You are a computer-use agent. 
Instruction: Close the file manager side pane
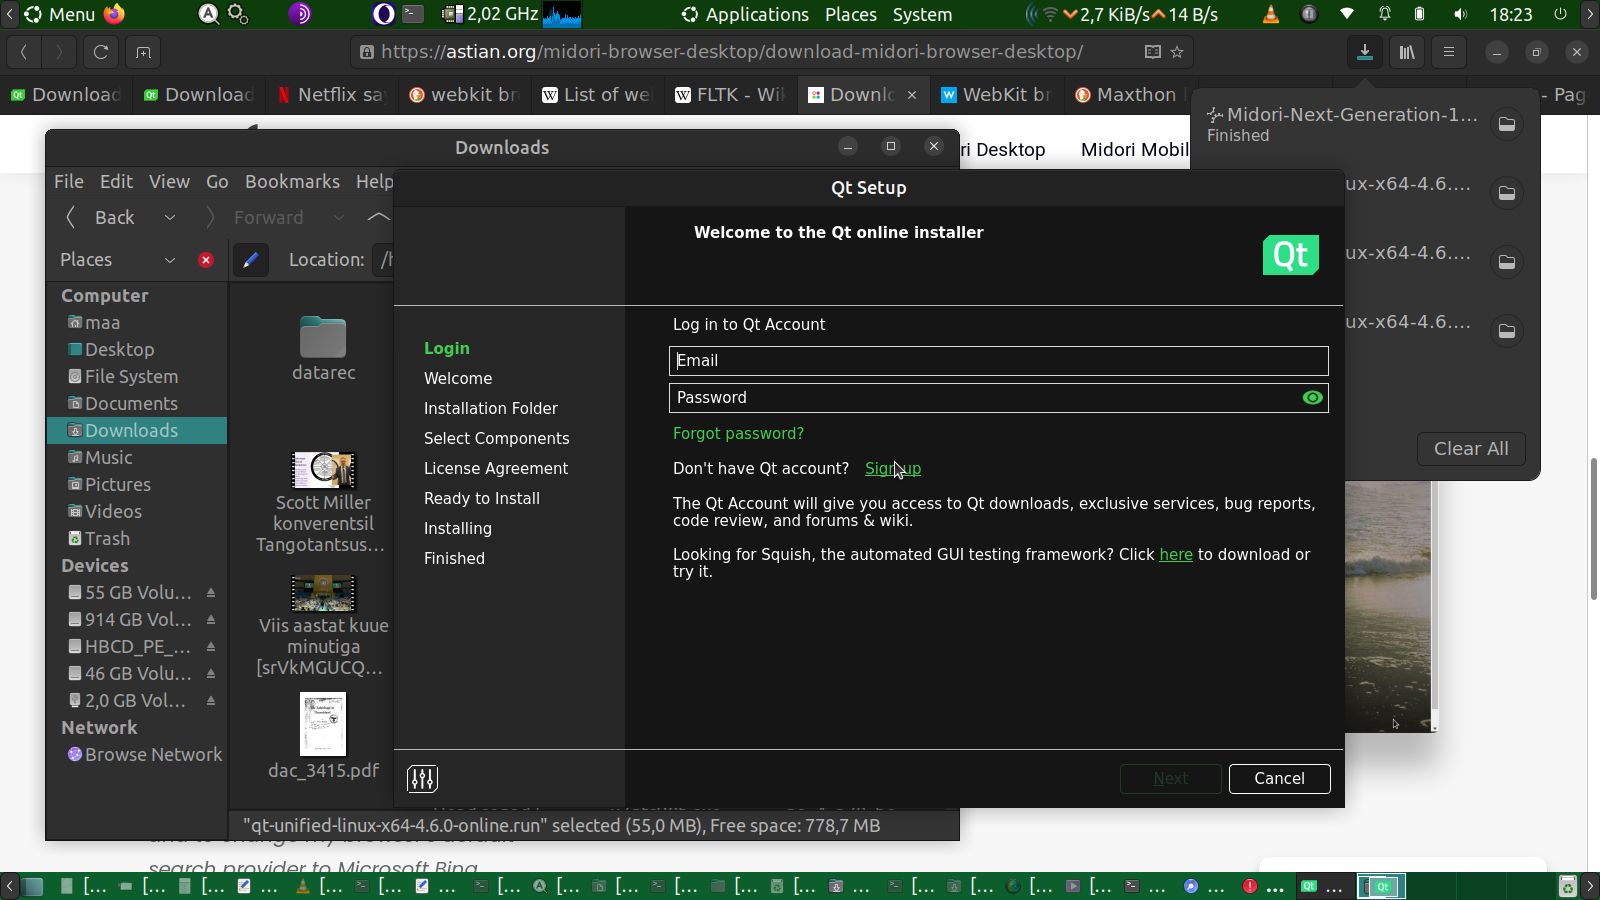206,260
